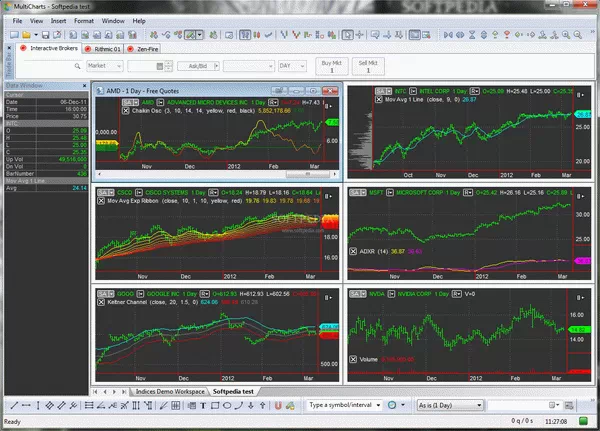Select the Ellipse drawing tool
This screenshot has height=431, width=600.
[227, 405]
